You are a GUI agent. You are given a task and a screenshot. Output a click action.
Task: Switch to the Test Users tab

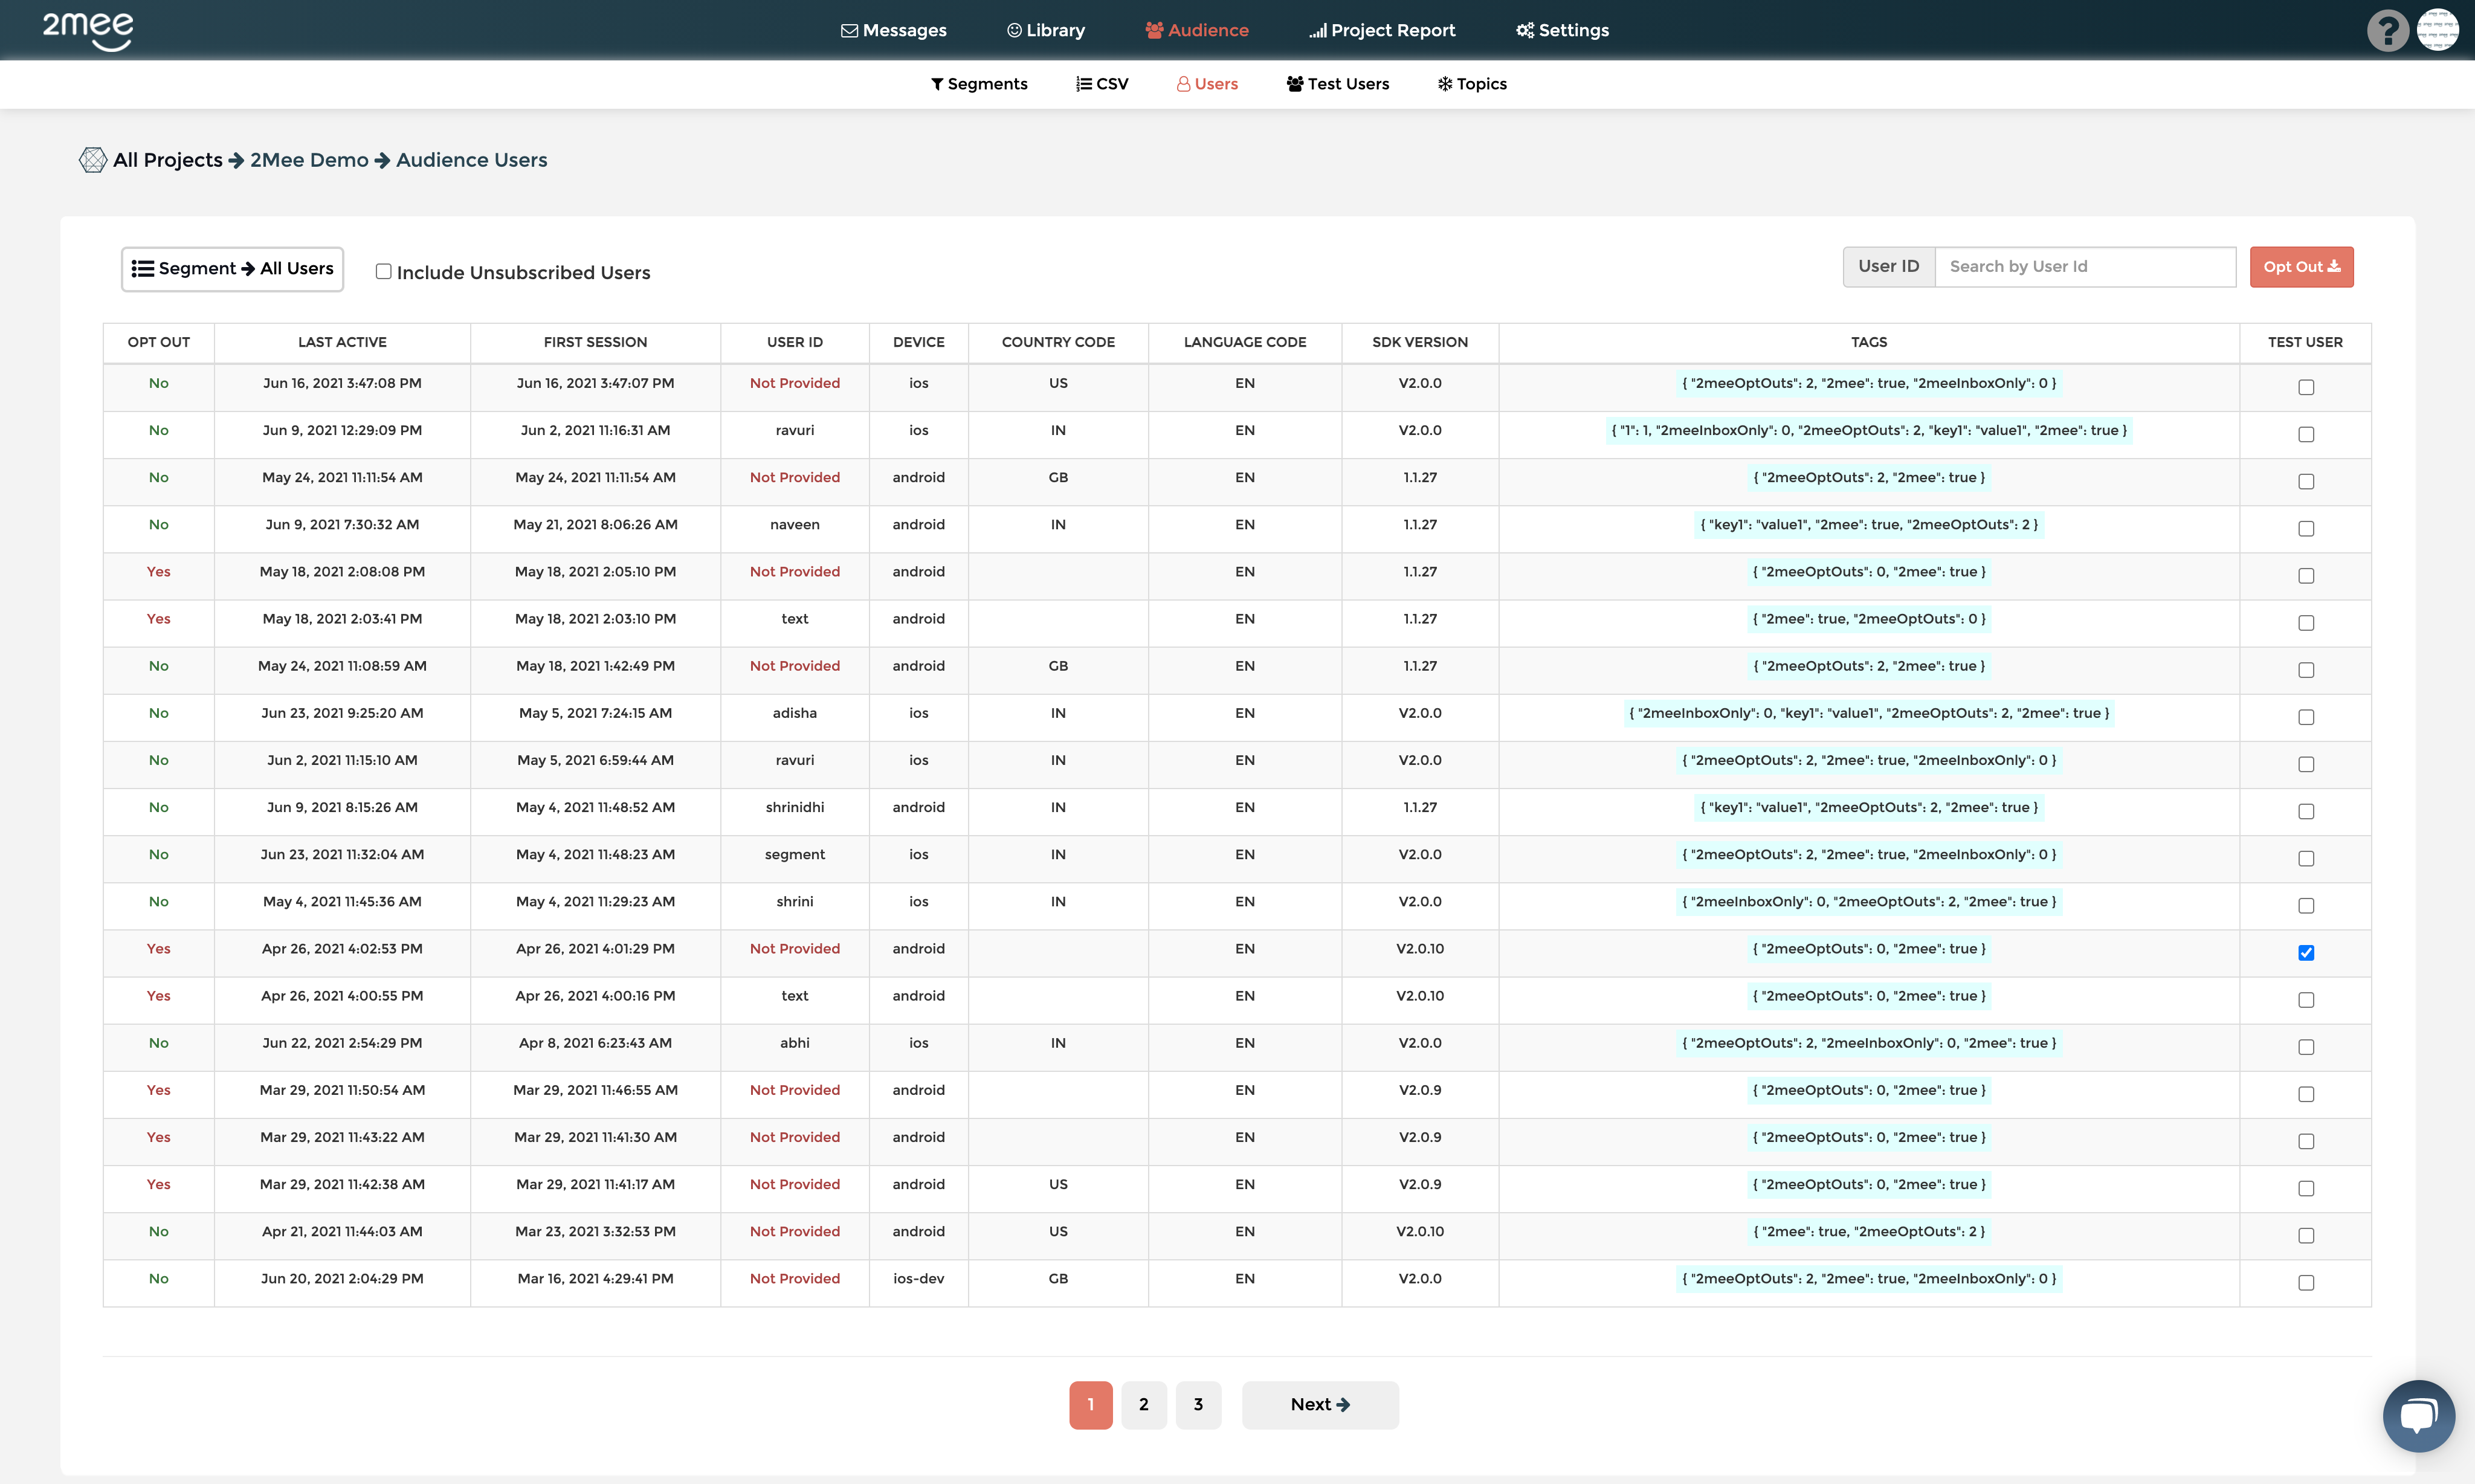tap(1338, 84)
